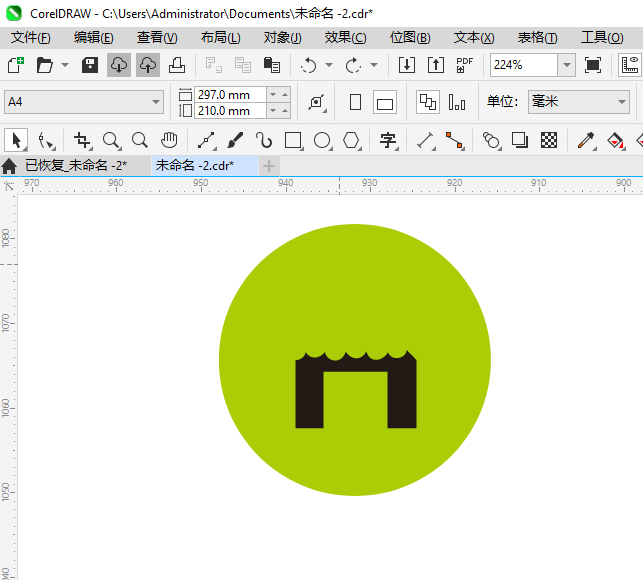
Task: Export the drawing with export icon
Action: 436,65
